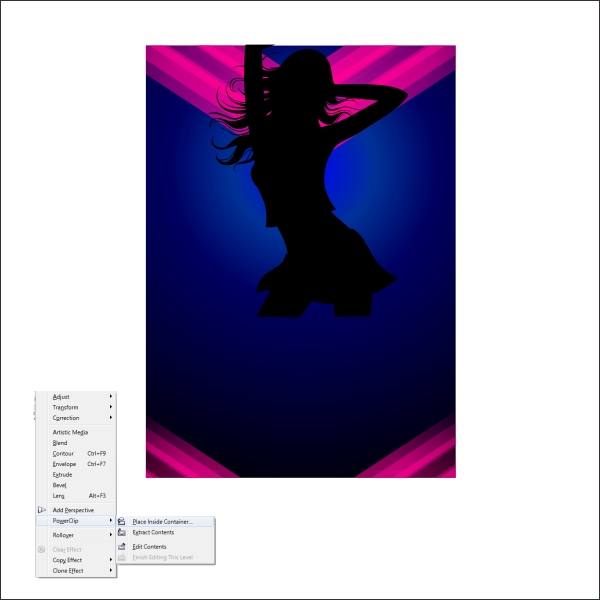Click the Envelope menu item
This screenshot has height=600, width=600.
[x=65, y=464]
